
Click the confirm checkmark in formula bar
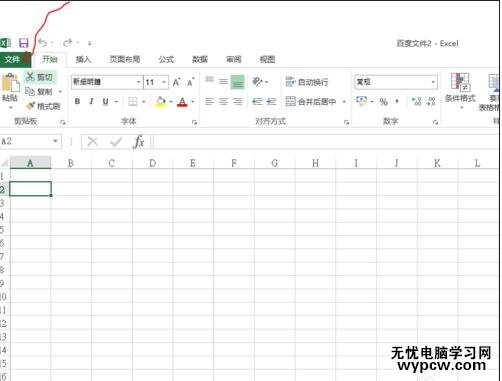tap(116, 142)
